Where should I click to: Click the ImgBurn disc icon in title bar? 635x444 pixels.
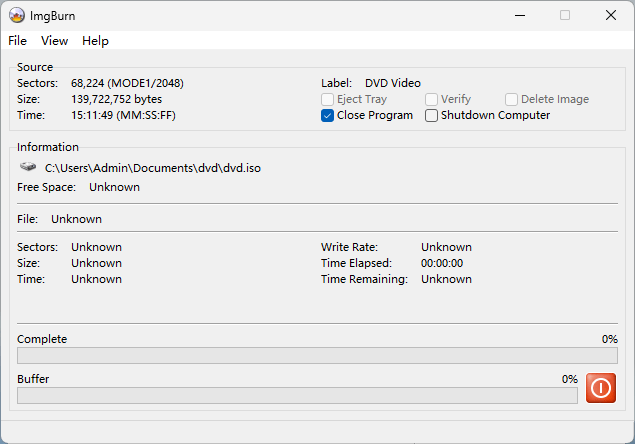[x=17, y=15]
